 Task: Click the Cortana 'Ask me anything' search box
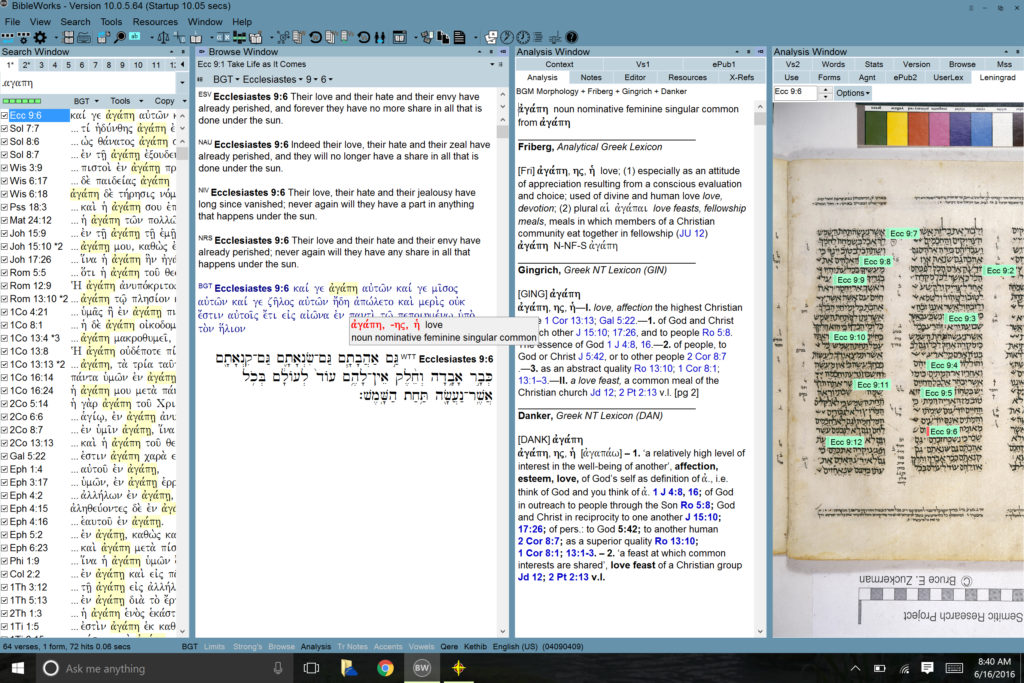pos(163,668)
